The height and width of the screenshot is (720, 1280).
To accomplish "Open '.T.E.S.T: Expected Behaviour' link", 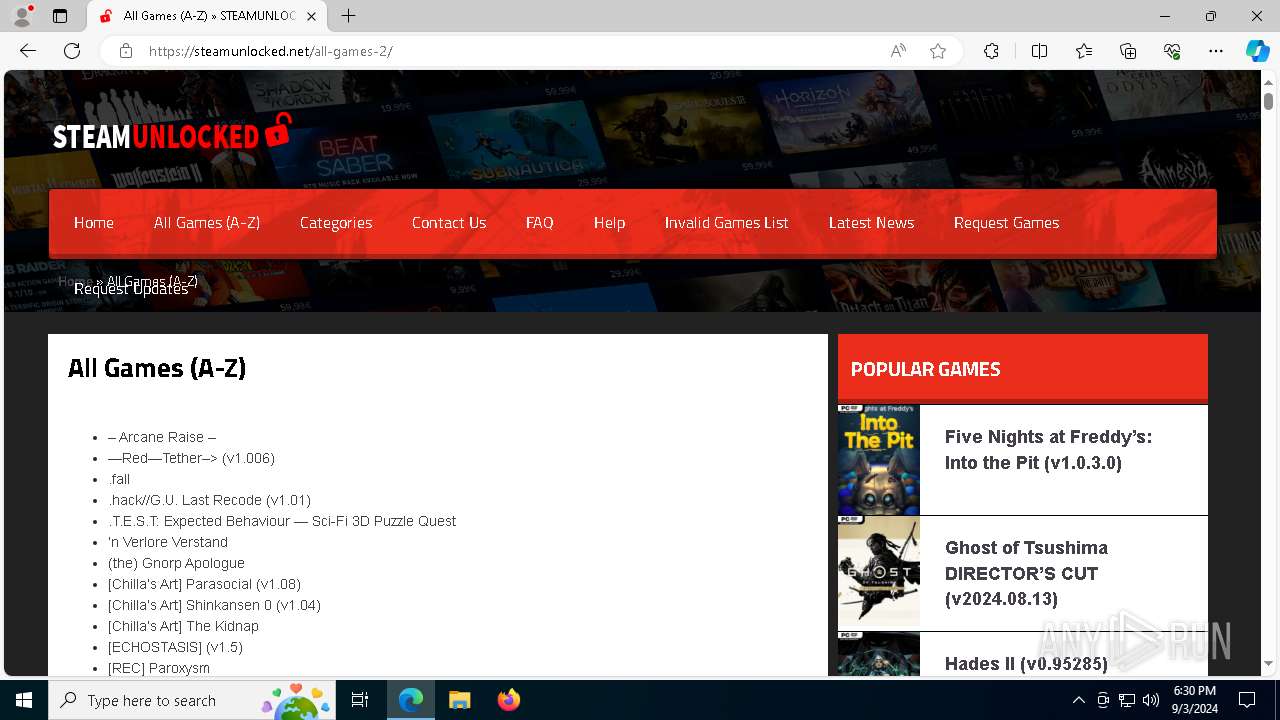I will [282, 521].
